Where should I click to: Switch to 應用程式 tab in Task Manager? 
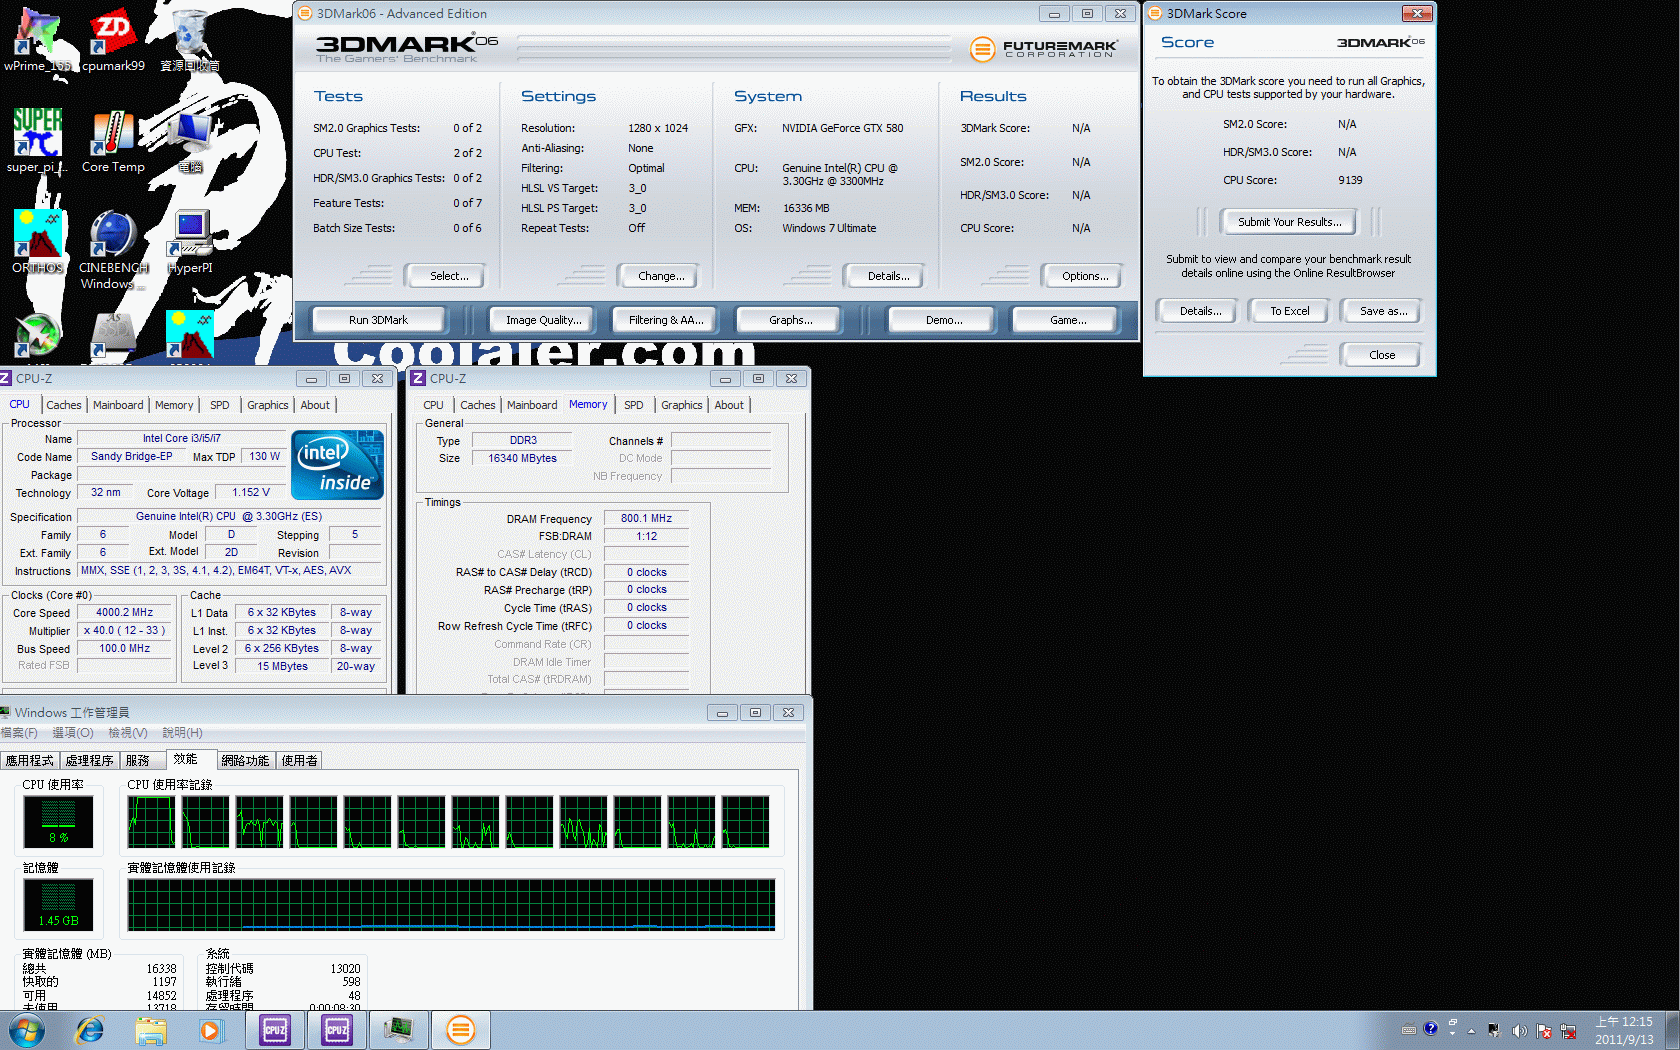[x=30, y=761]
